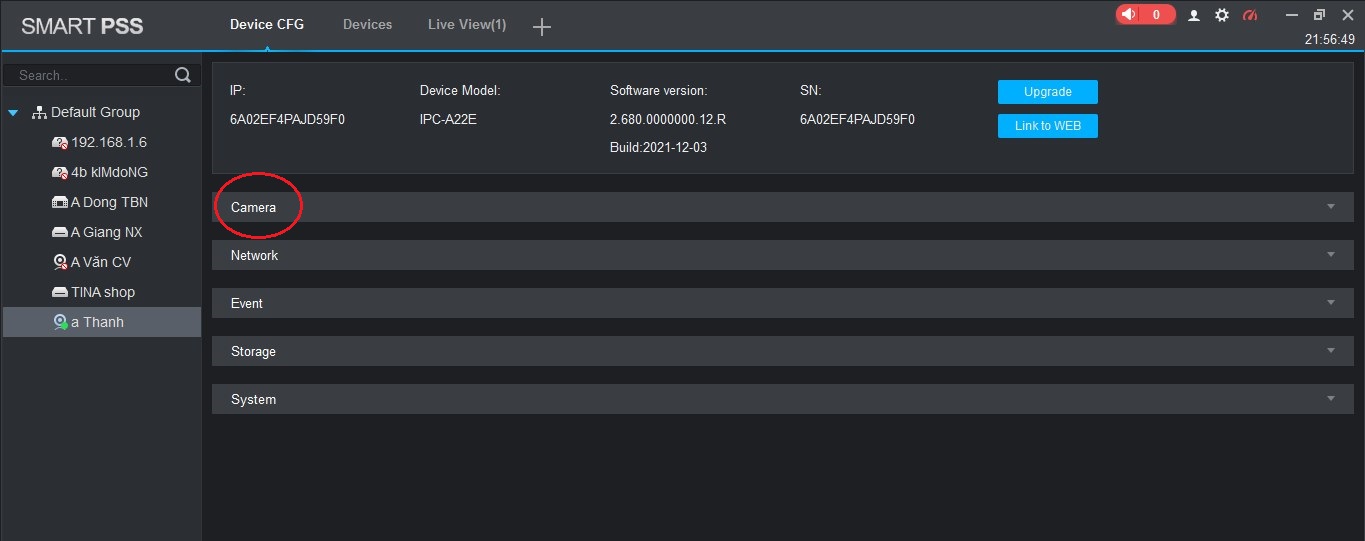Screen dimensions: 1365x541
Task: Switch to the Live View(1) tab
Action: 466,25
